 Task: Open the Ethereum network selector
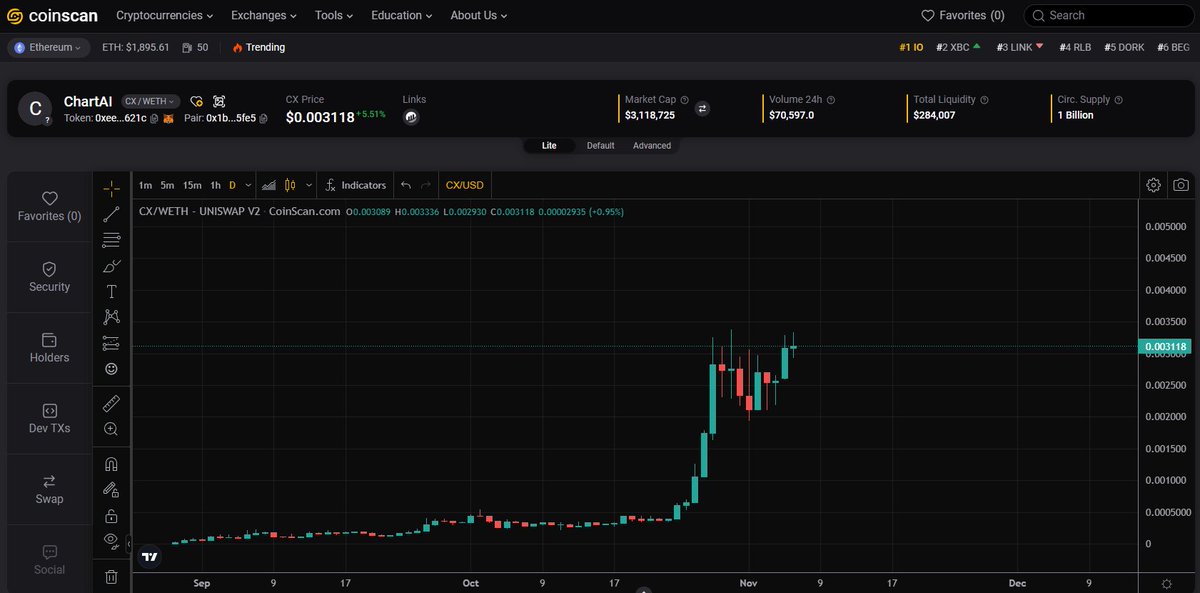pyautogui.click(x=48, y=47)
